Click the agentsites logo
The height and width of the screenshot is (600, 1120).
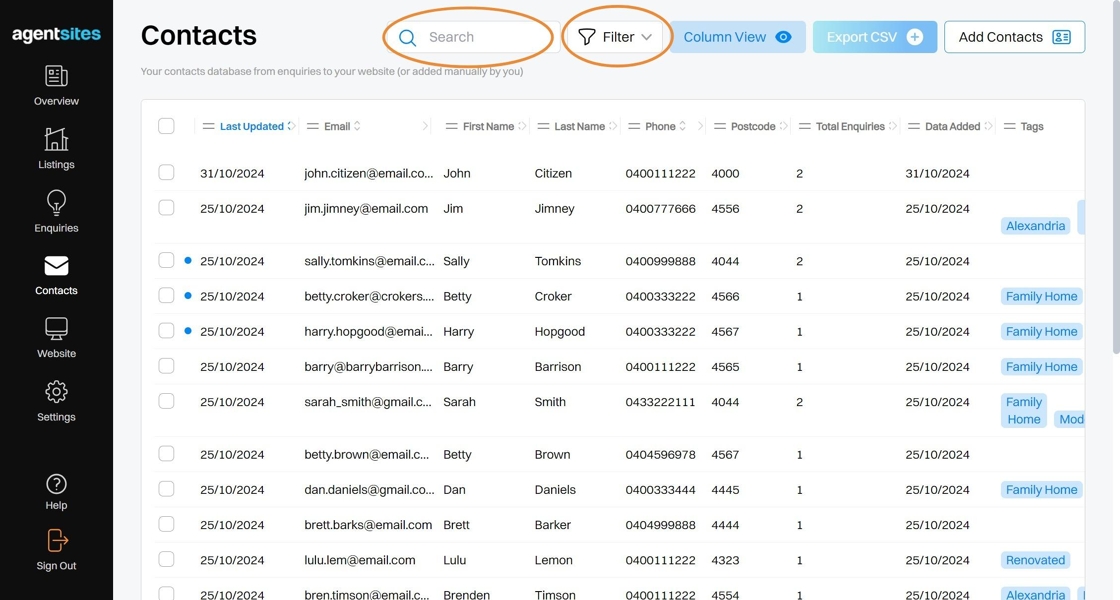click(56, 34)
